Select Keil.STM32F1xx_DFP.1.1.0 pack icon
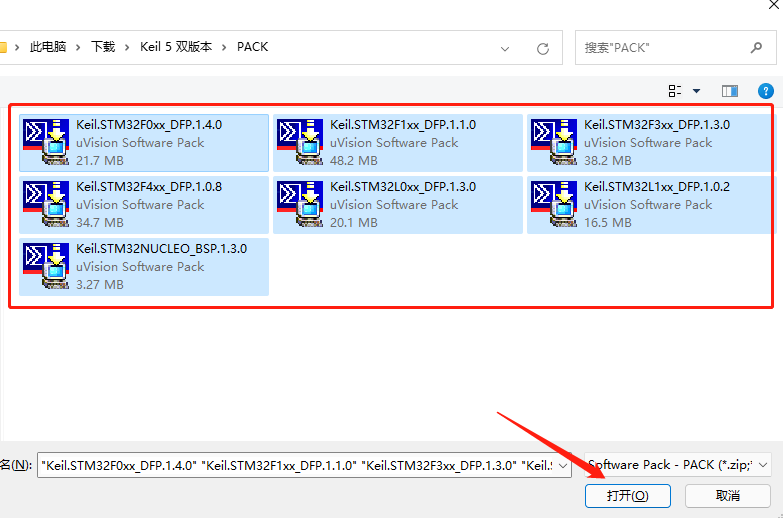The width and height of the screenshot is (783, 518). (300, 142)
